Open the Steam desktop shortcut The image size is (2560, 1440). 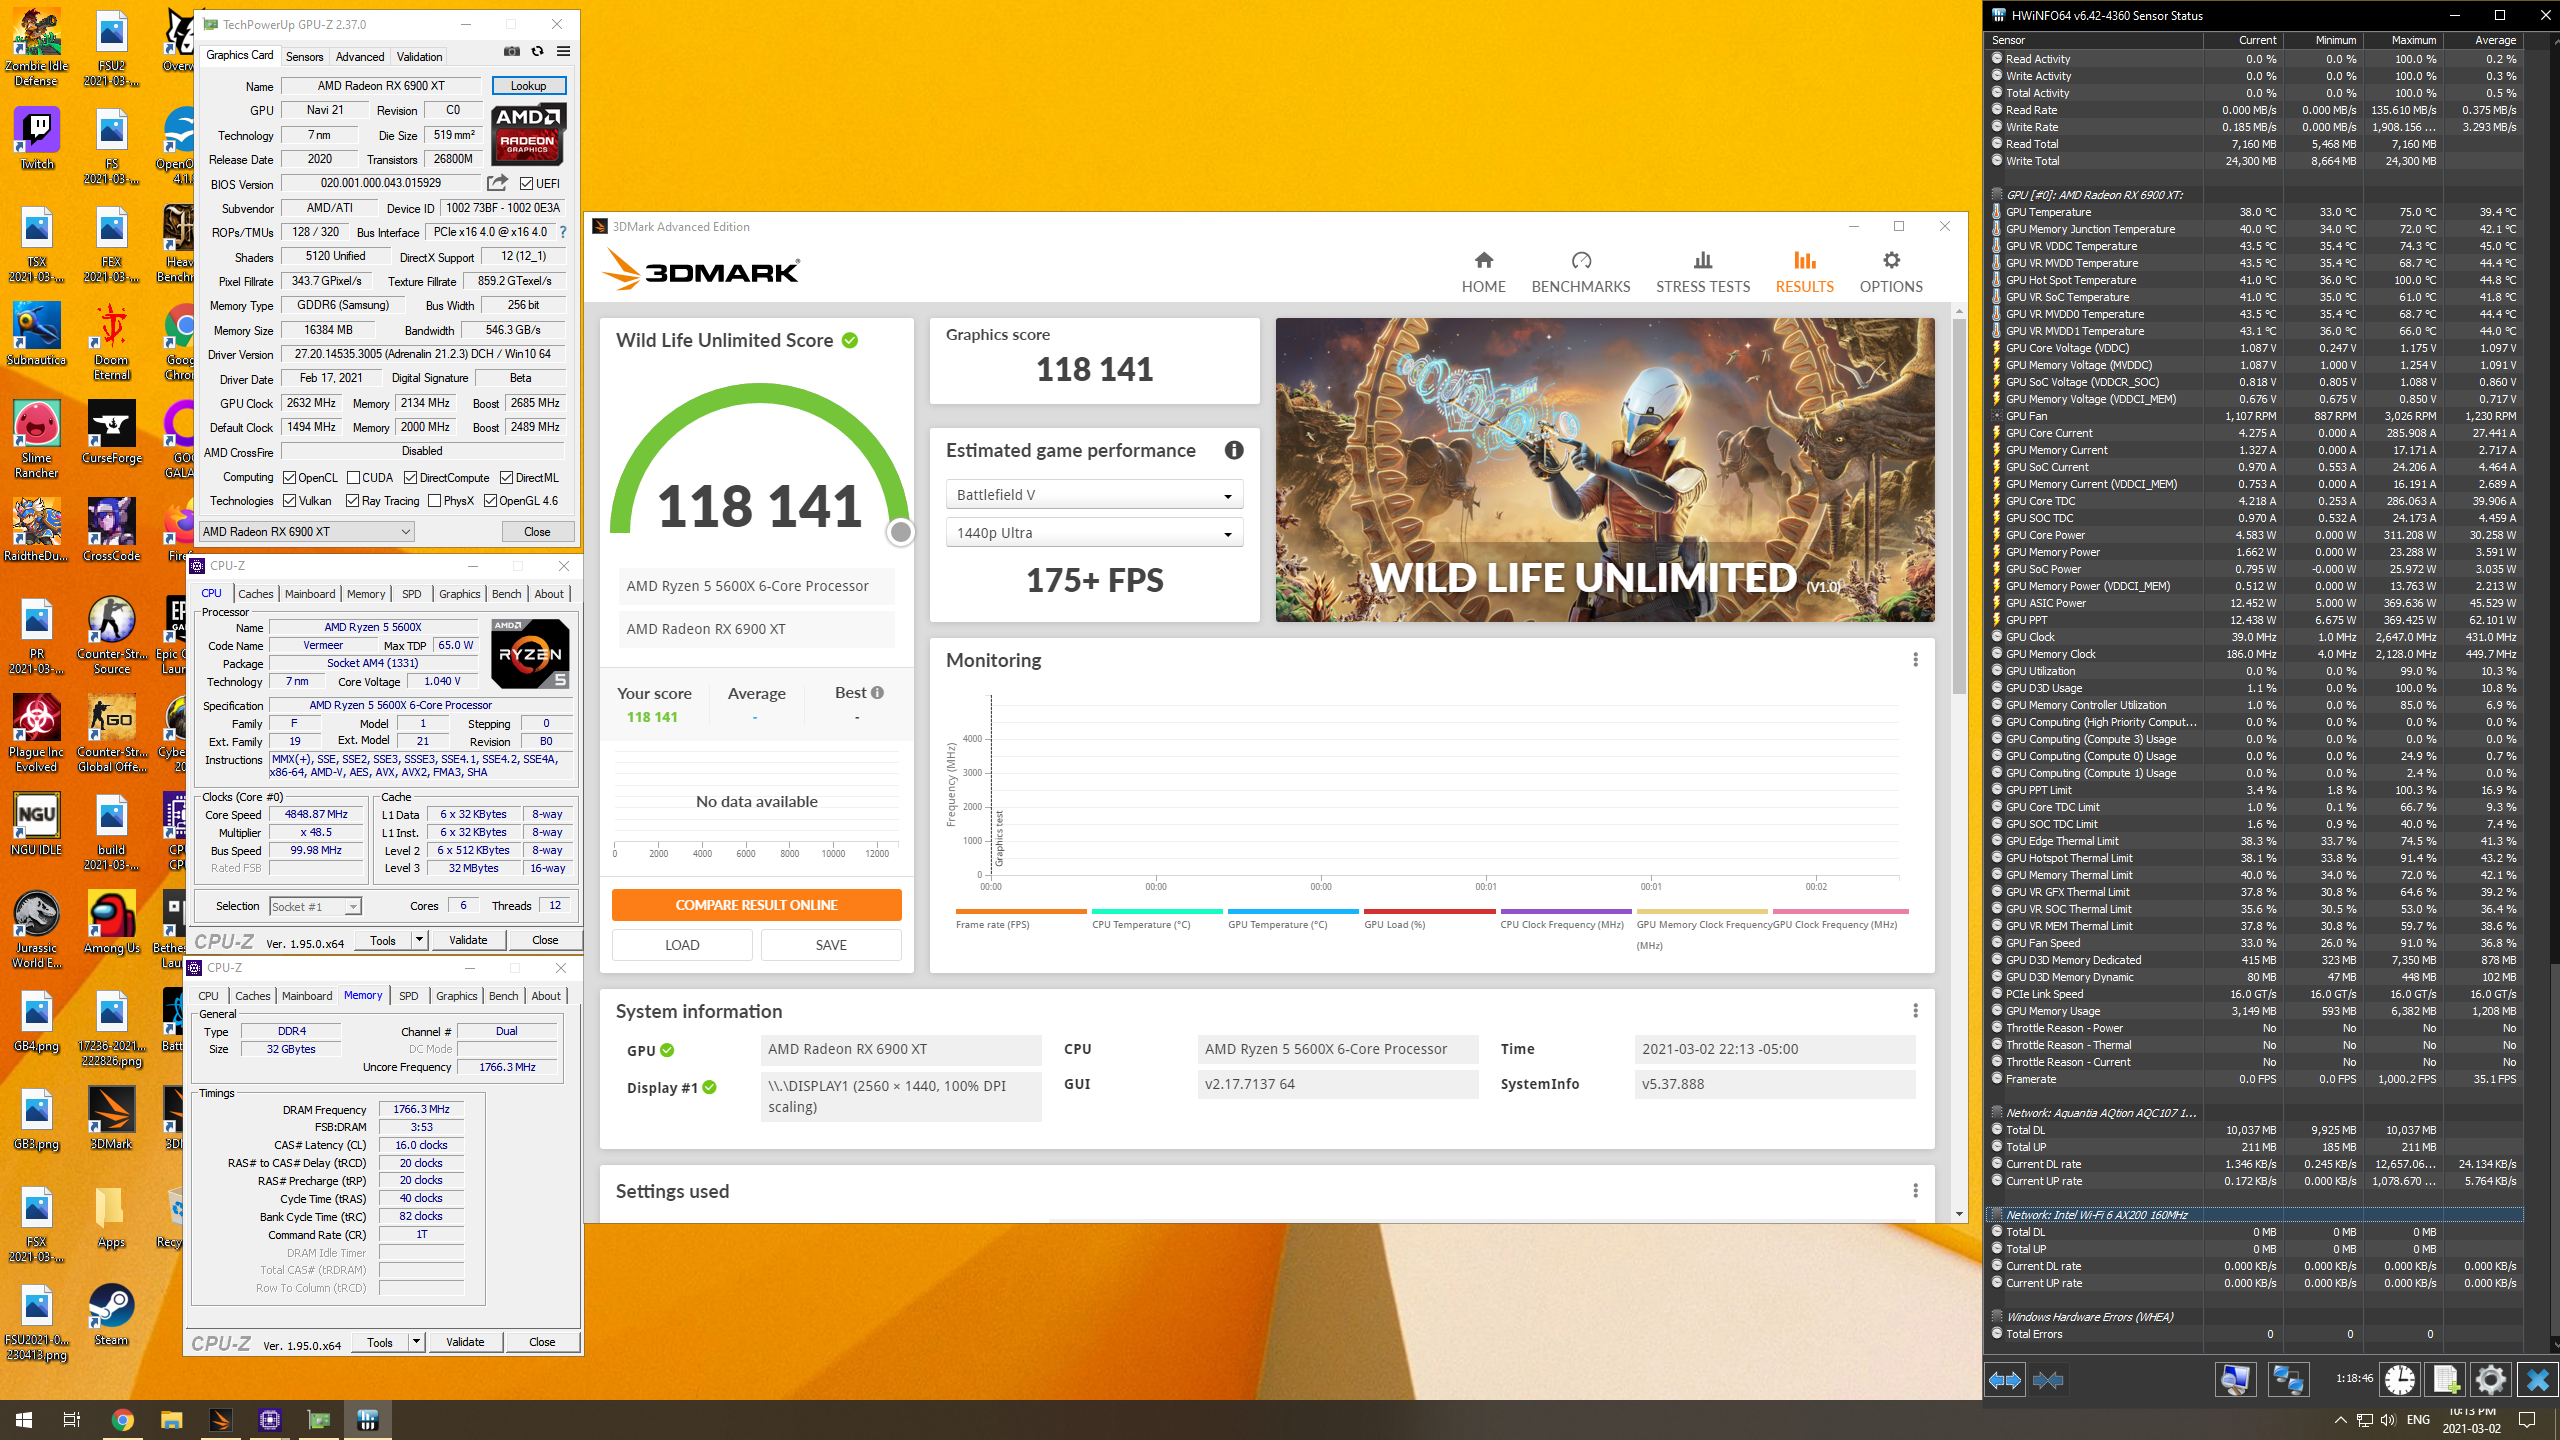pos(111,1315)
